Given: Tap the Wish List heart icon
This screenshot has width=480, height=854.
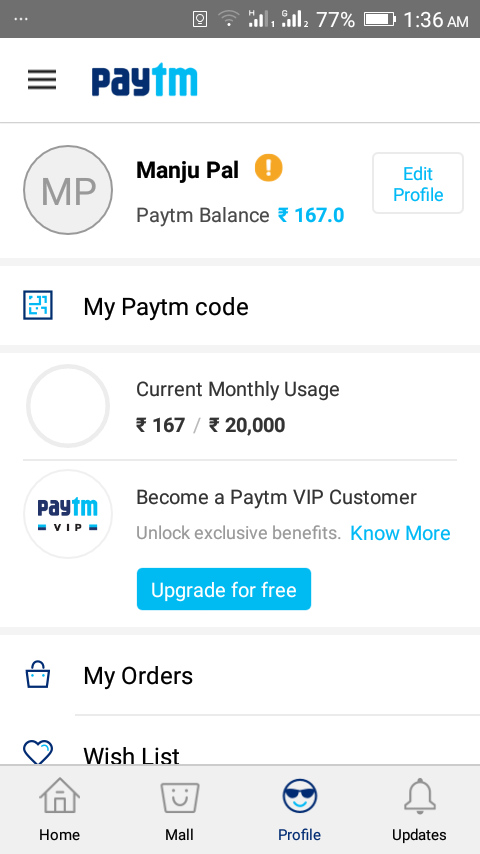Looking at the screenshot, I should click(x=38, y=752).
